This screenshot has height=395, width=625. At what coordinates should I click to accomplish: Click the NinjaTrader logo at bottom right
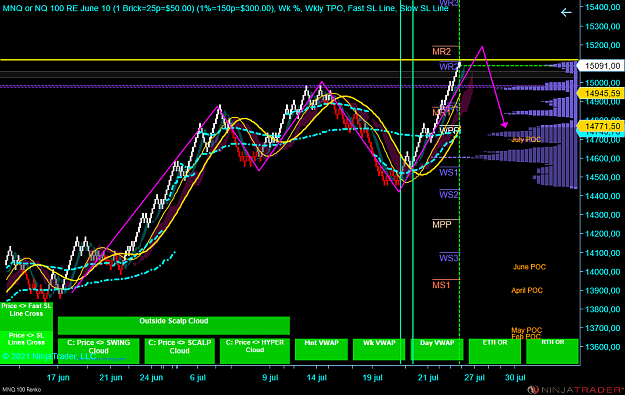point(576,389)
